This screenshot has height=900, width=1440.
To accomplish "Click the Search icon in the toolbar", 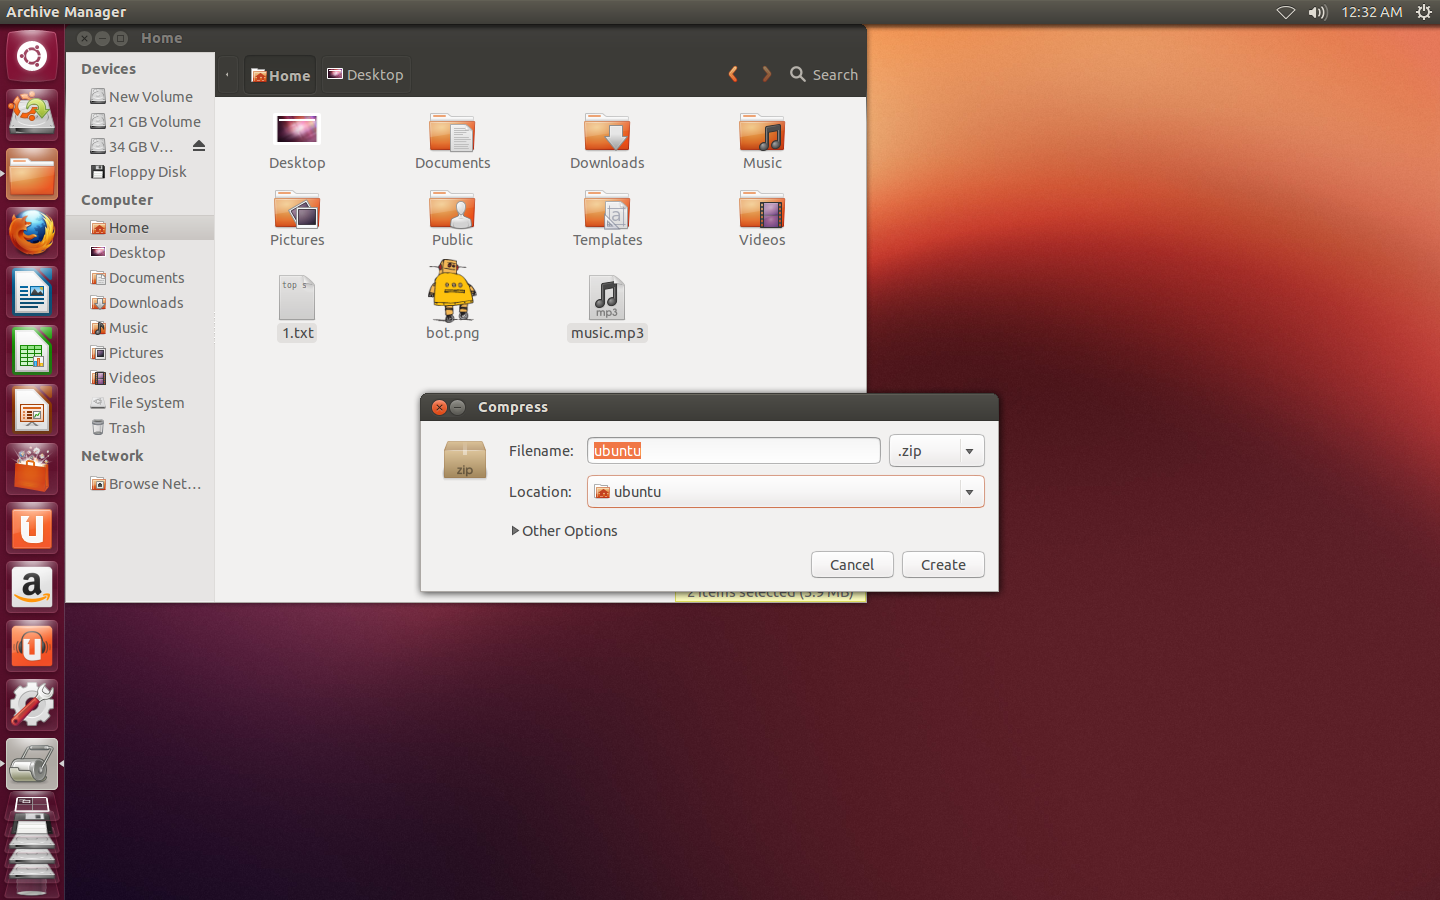I will pyautogui.click(x=797, y=74).
